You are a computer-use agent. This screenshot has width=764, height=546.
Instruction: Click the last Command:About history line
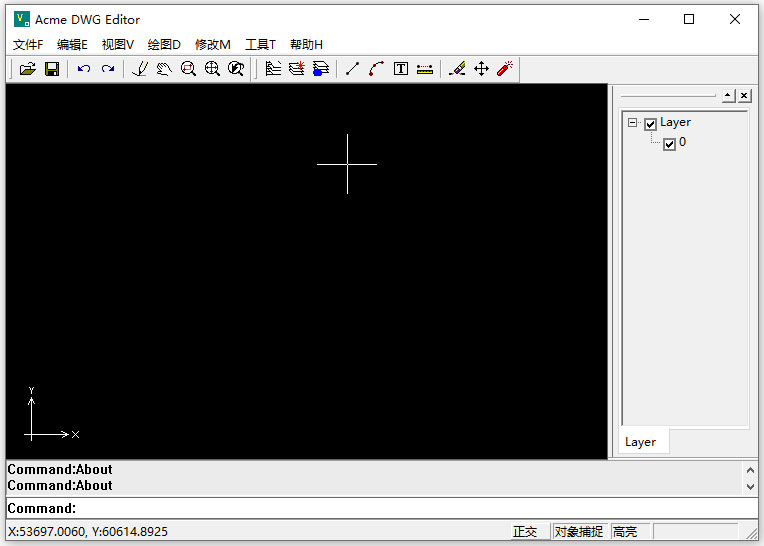click(60, 486)
